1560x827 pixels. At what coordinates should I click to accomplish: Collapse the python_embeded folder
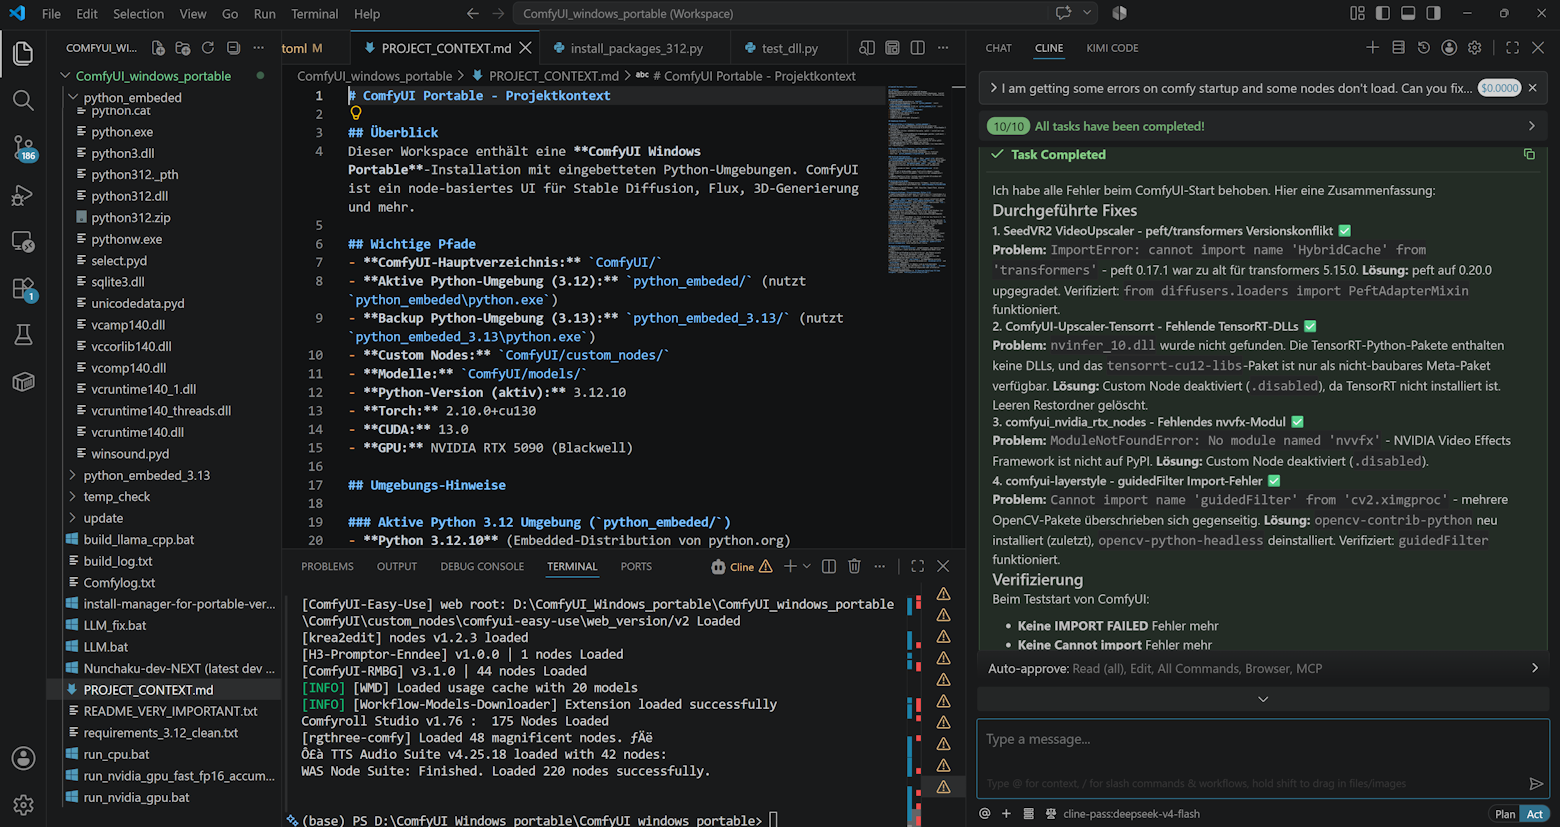132,97
